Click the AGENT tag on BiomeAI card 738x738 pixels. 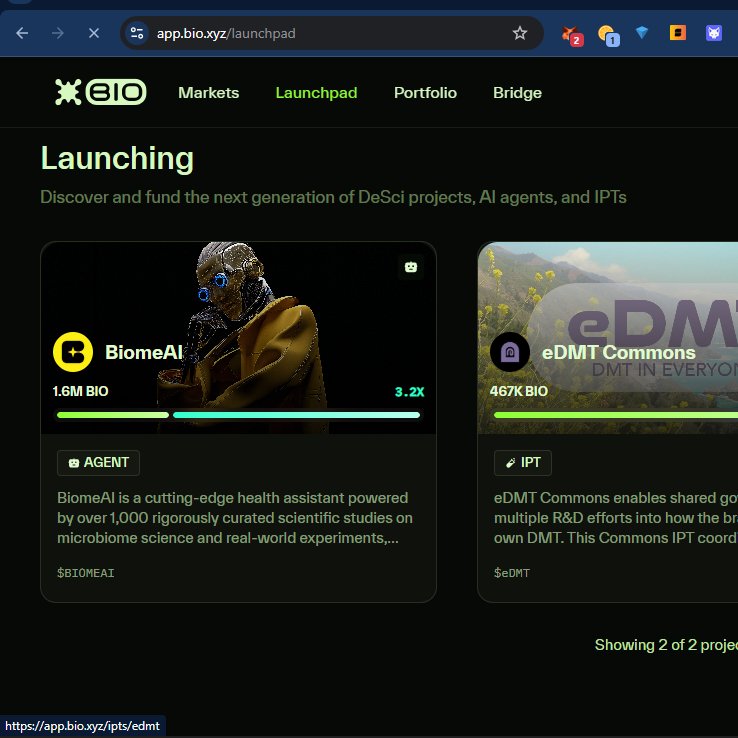tap(98, 463)
